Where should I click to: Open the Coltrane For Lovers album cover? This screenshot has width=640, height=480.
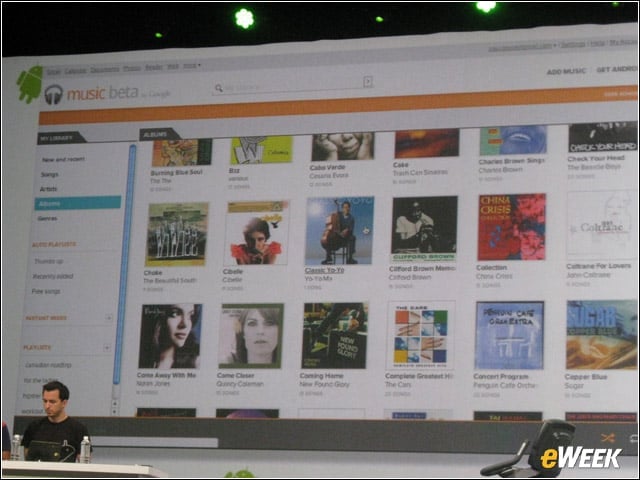pyautogui.click(x=602, y=225)
